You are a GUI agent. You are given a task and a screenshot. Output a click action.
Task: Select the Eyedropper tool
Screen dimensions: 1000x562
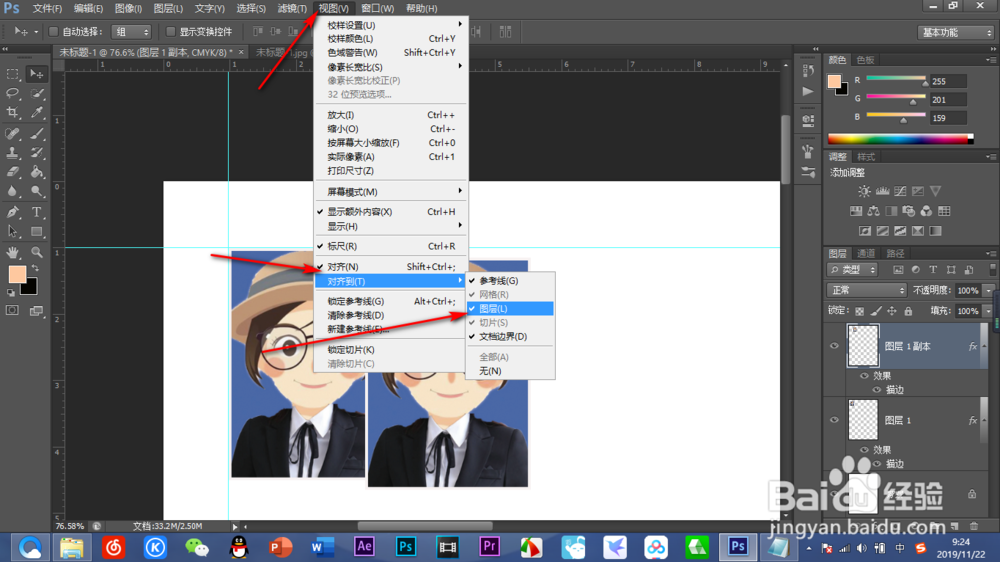36,113
